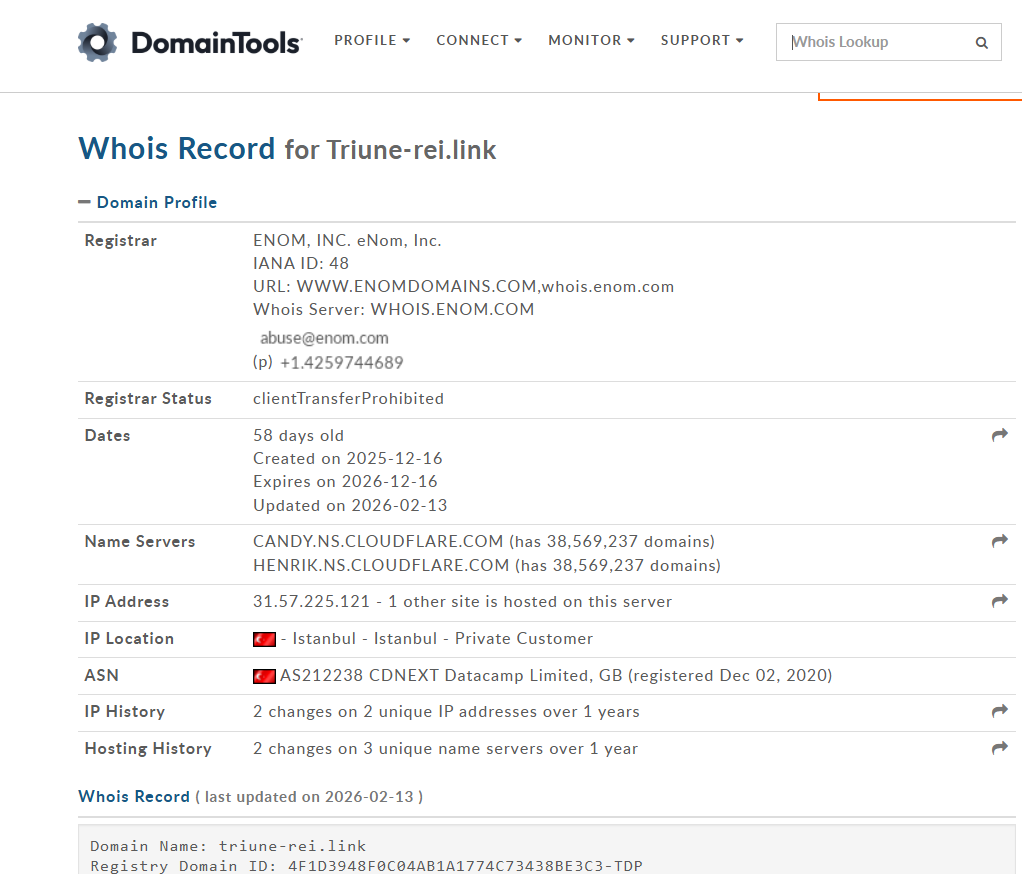Click 'Istanbul - Istanbul - Private Customer' text
Viewport: 1022px width, 874px height.
tap(443, 639)
